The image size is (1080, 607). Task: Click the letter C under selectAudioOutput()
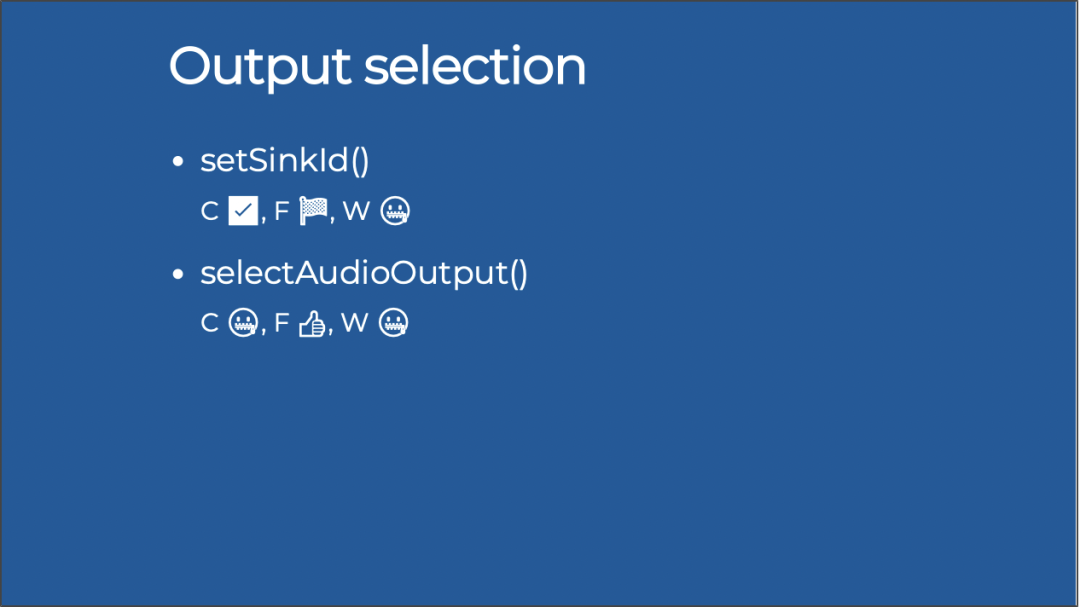(209, 323)
